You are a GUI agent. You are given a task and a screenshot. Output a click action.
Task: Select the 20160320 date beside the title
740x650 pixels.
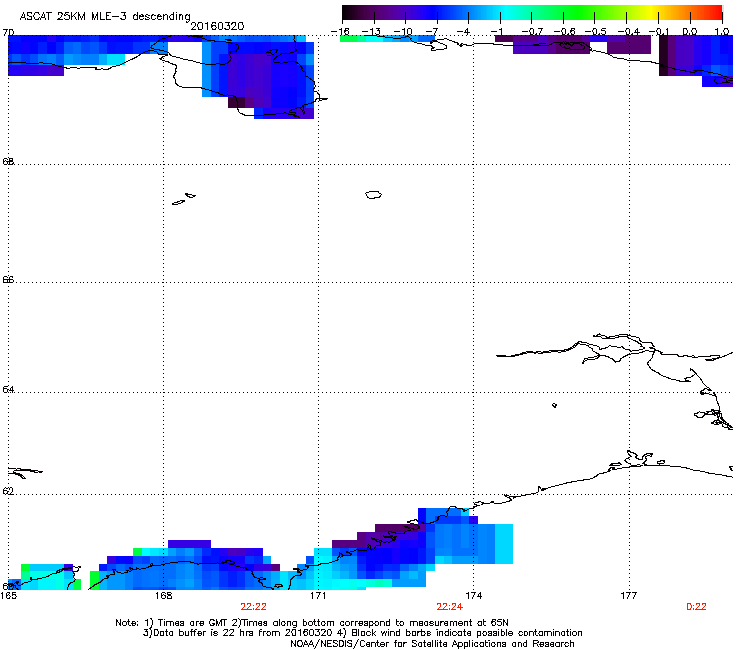217,26
